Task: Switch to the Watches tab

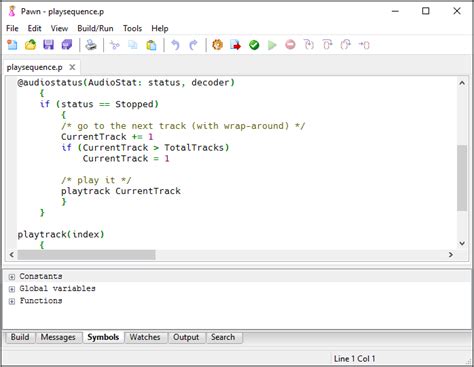Action: [145, 337]
